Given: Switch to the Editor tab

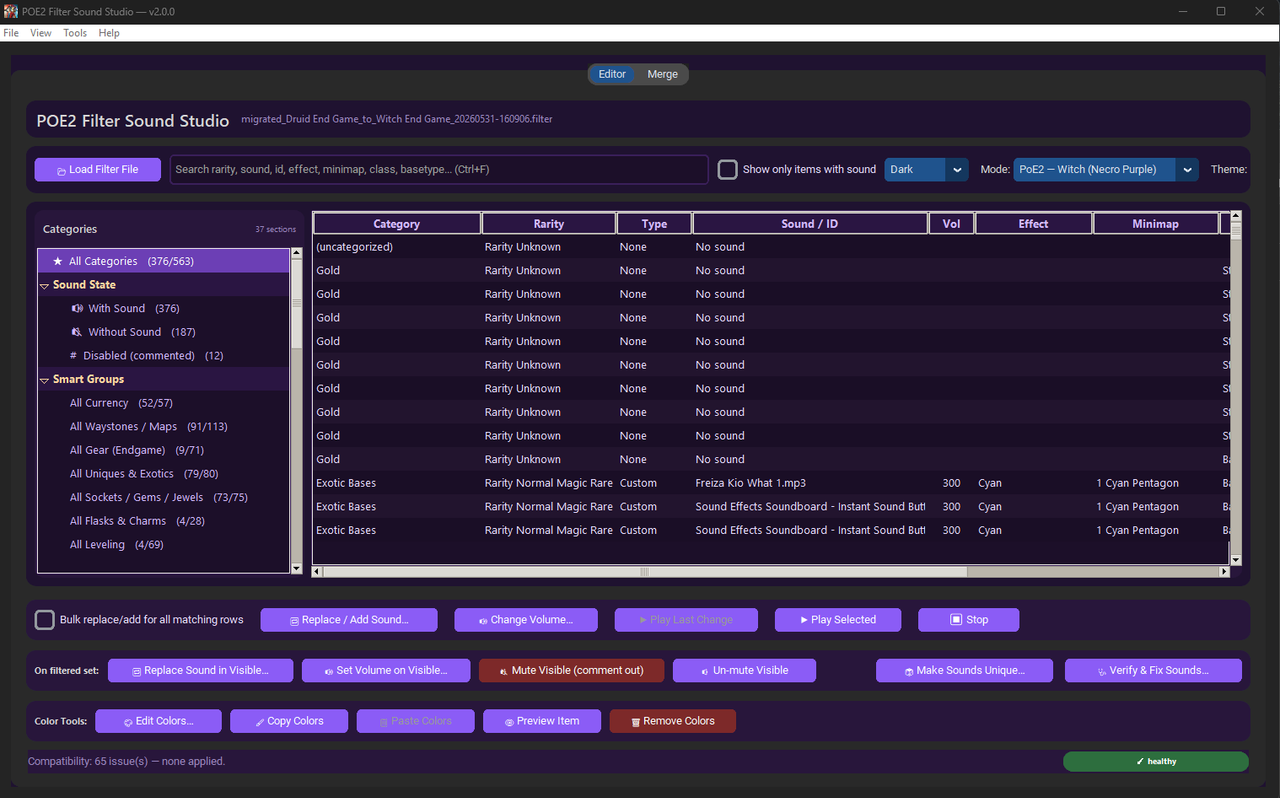Looking at the screenshot, I should coord(612,74).
